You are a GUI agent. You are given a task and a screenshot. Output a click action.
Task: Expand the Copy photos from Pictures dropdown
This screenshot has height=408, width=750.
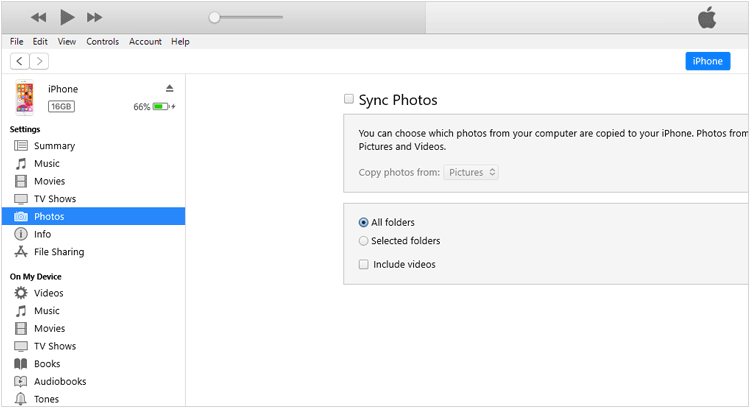[471, 172]
